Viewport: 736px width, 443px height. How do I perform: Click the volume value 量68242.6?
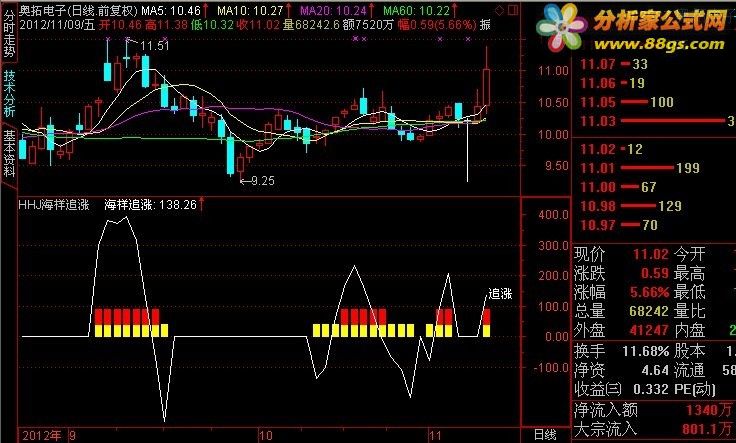point(311,24)
